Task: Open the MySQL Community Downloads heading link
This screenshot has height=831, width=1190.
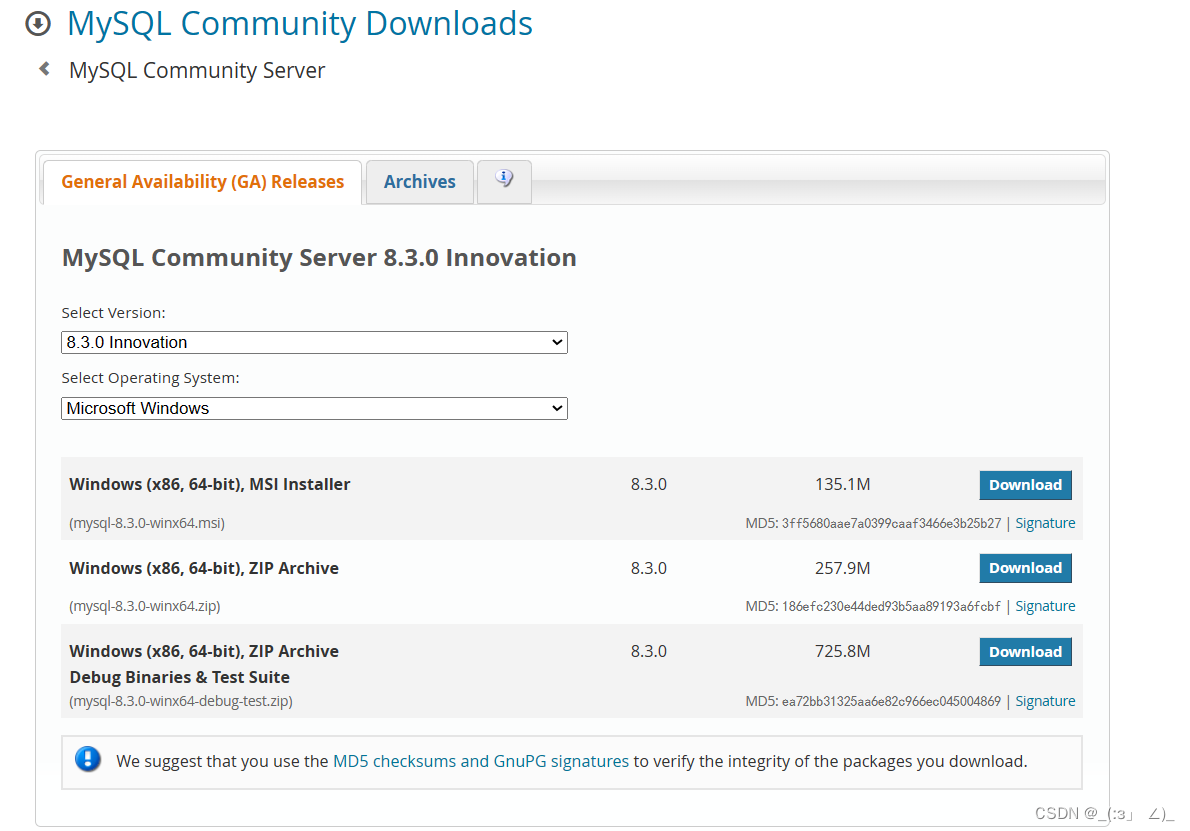Action: pyautogui.click(x=300, y=24)
